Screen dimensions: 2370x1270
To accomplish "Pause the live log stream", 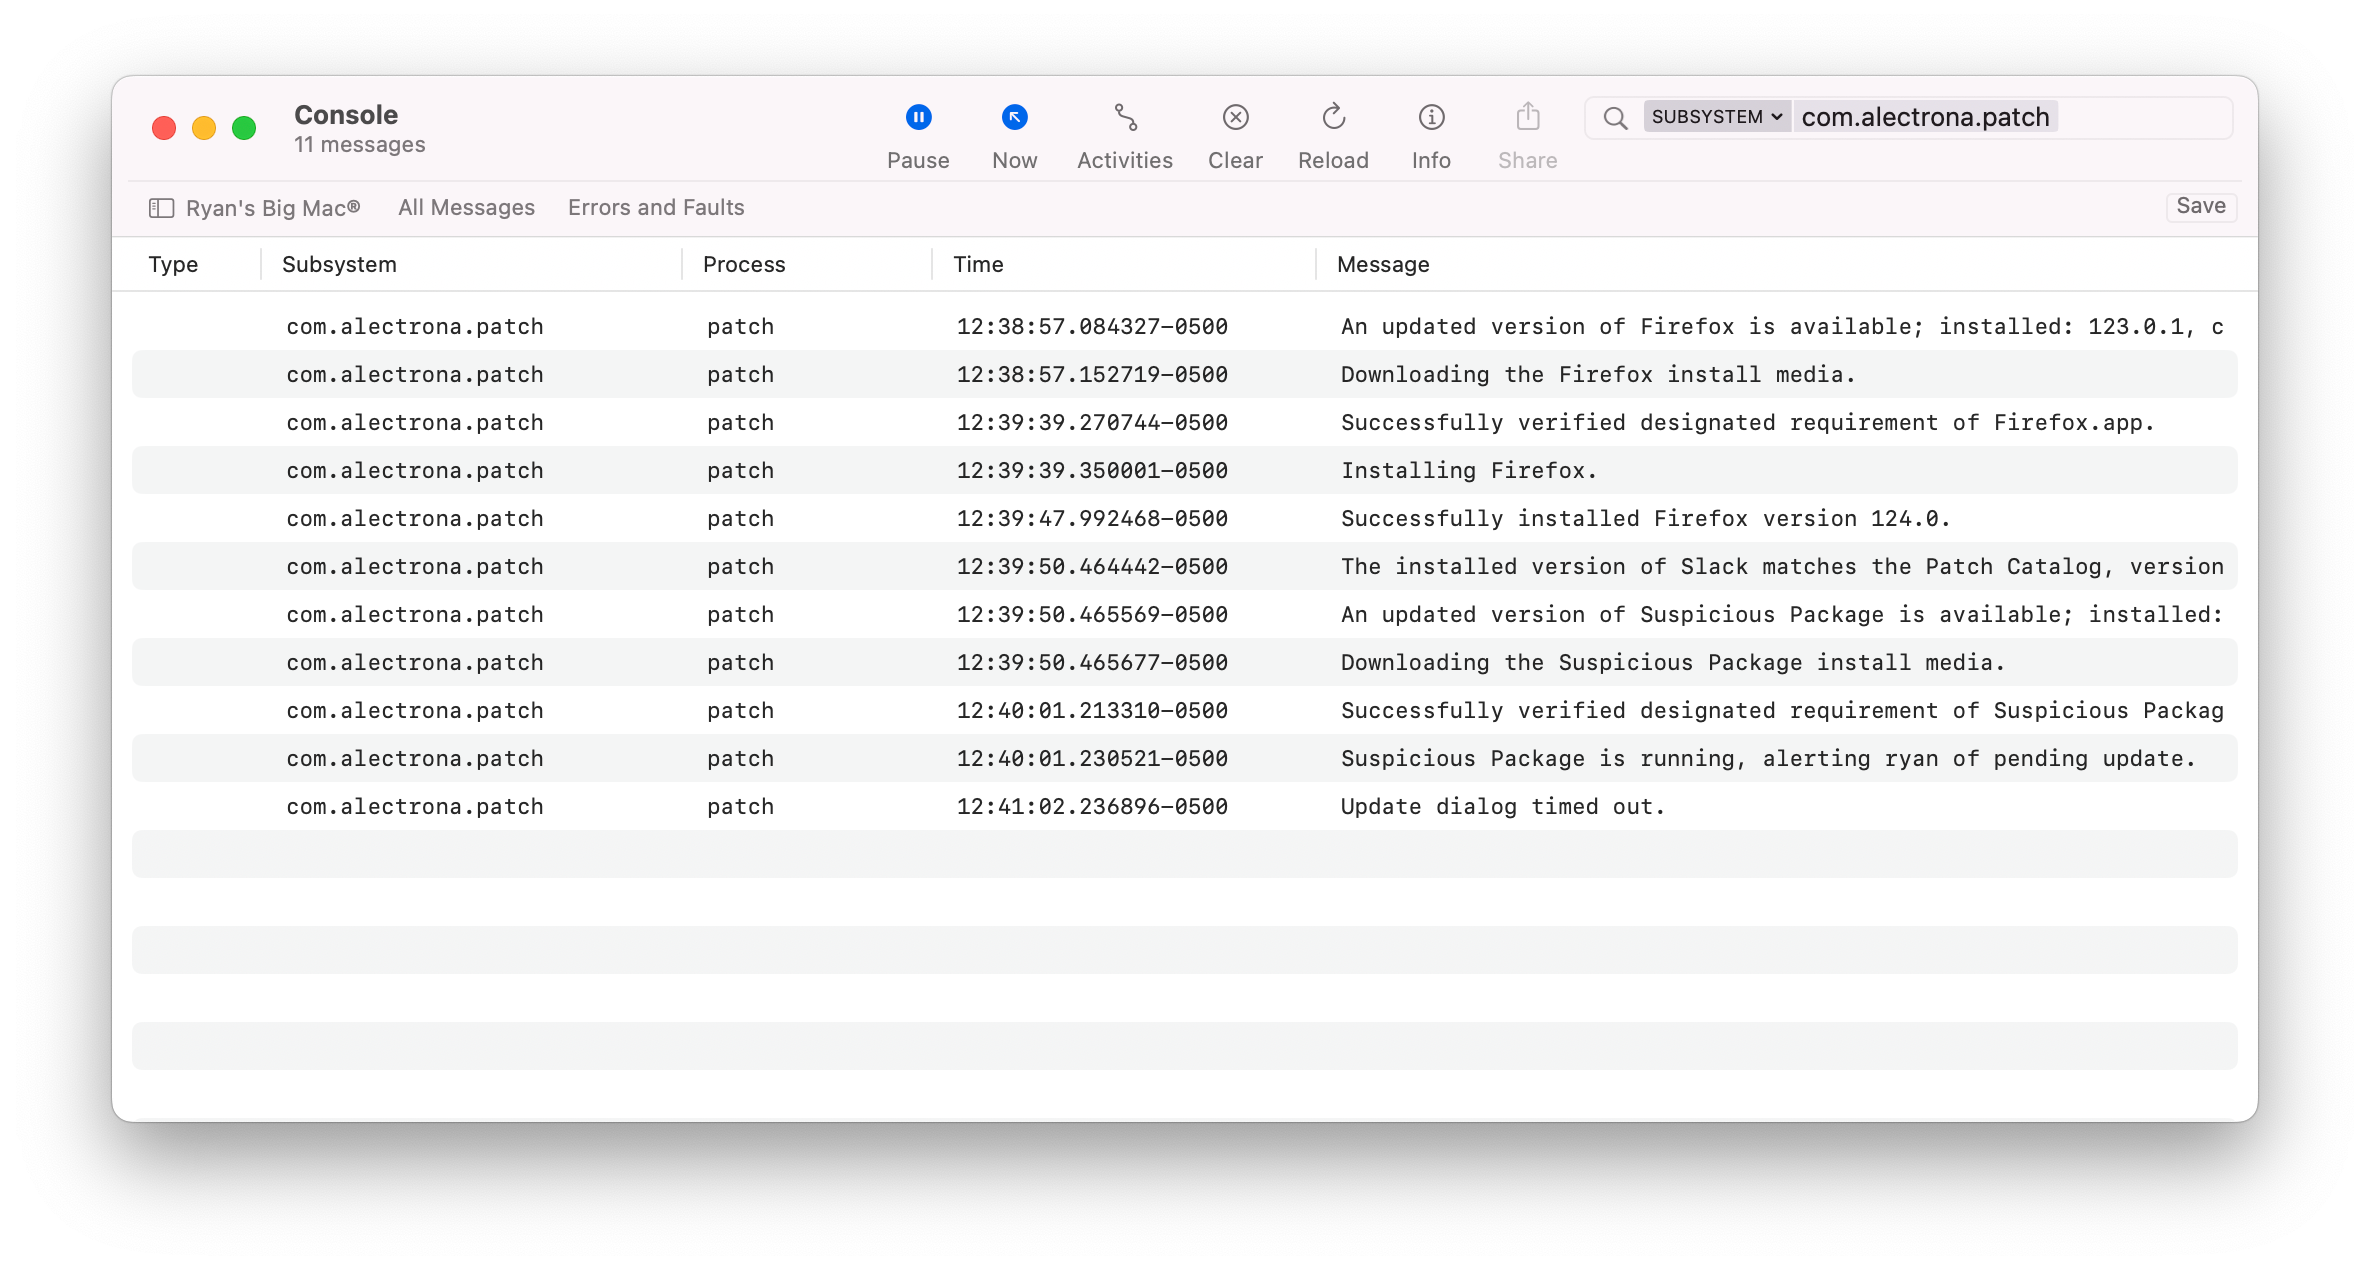I will [918, 118].
